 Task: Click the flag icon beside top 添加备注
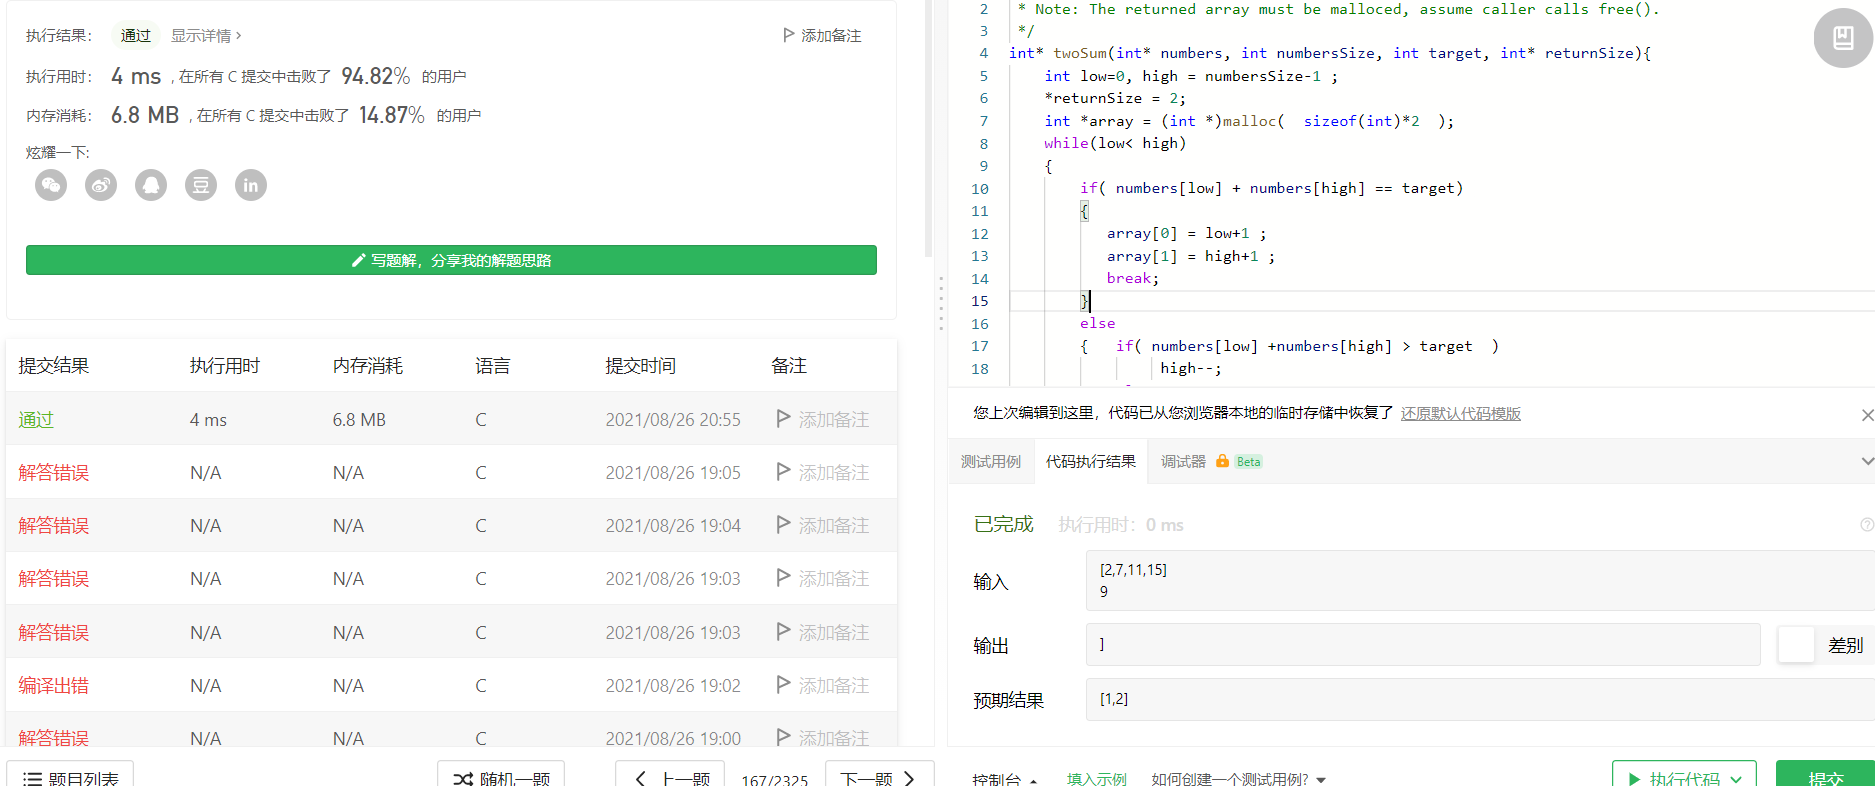tap(789, 35)
